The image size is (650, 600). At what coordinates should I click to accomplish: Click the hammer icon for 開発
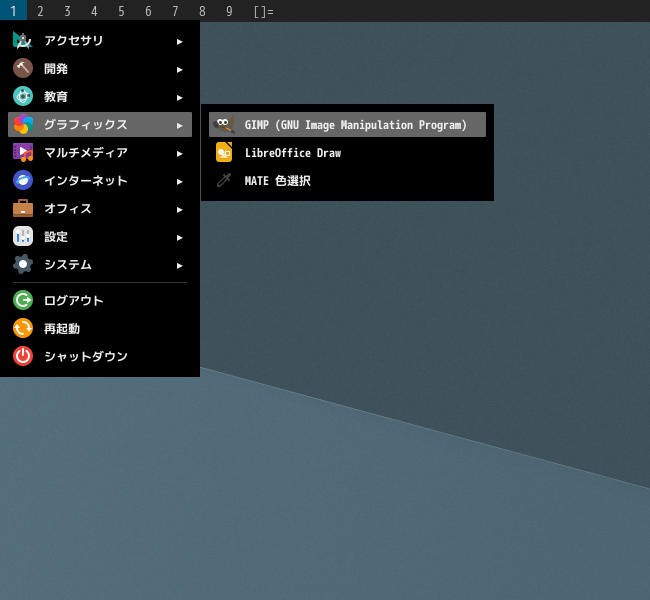(x=23, y=68)
